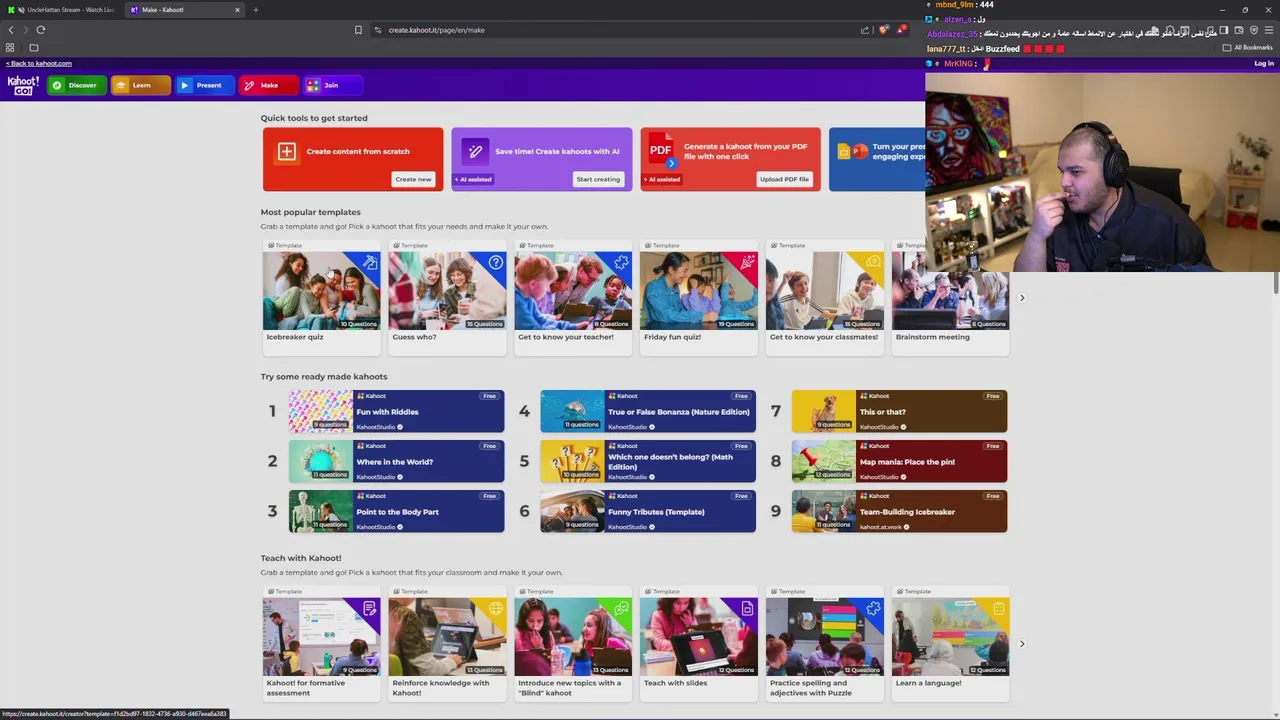Viewport: 1280px width, 720px height.
Task: Open the All Bookmarks folder
Action: pyautogui.click(x=1249, y=48)
